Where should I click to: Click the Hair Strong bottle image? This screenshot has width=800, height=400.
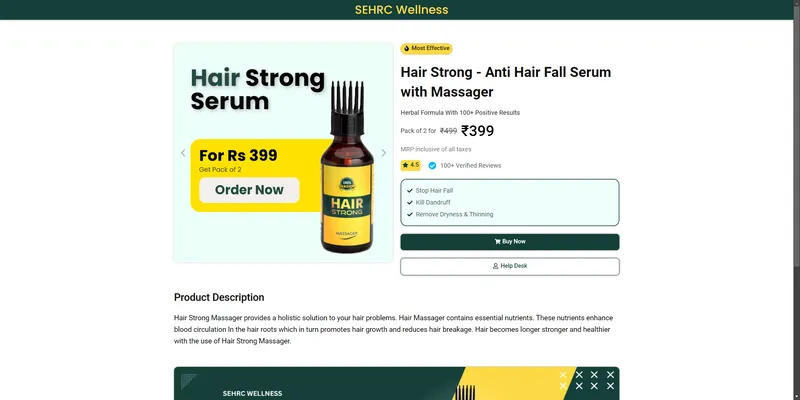click(x=347, y=167)
